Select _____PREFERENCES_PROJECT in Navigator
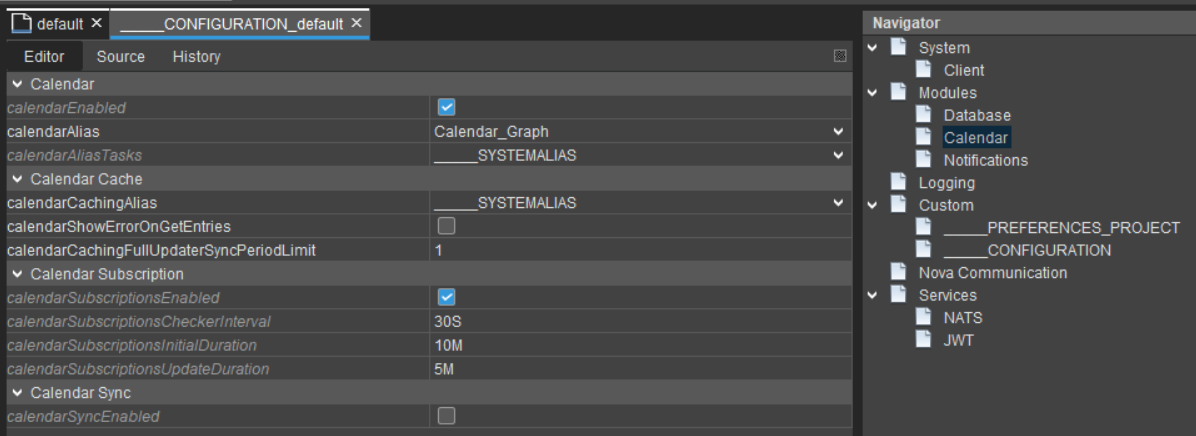The image size is (1196, 436). coord(1062,228)
